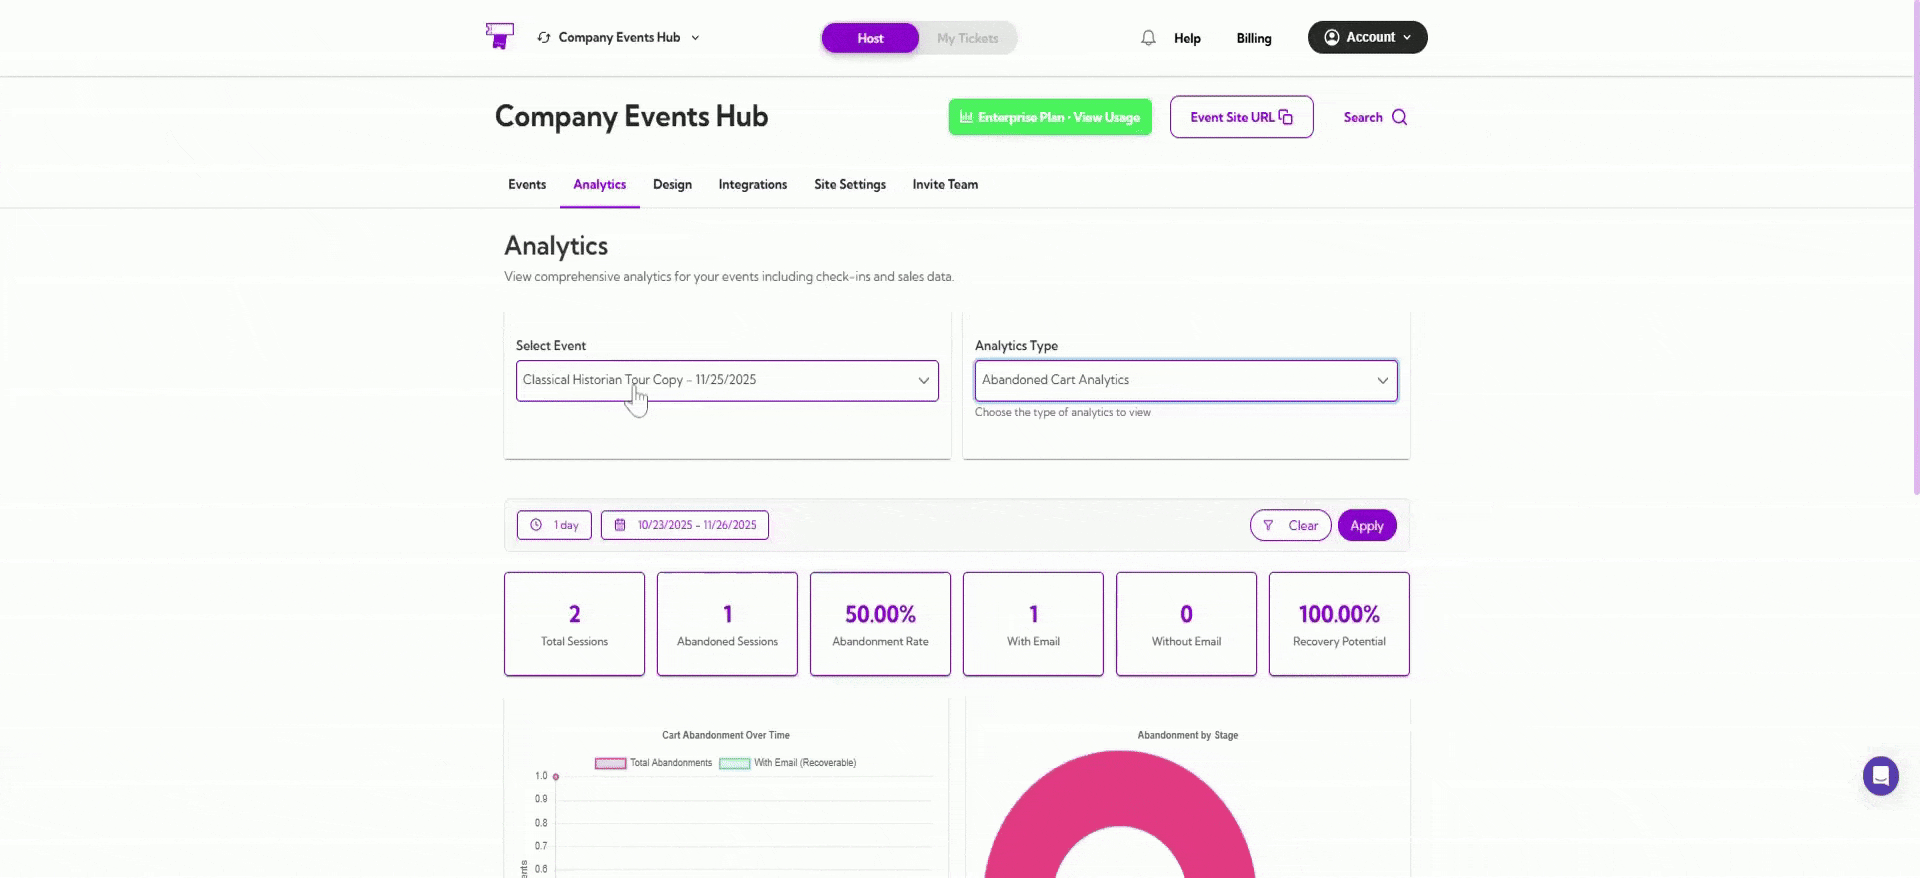Expand the Company Events Hub switcher chevron

pyautogui.click(x=695, y=38)
